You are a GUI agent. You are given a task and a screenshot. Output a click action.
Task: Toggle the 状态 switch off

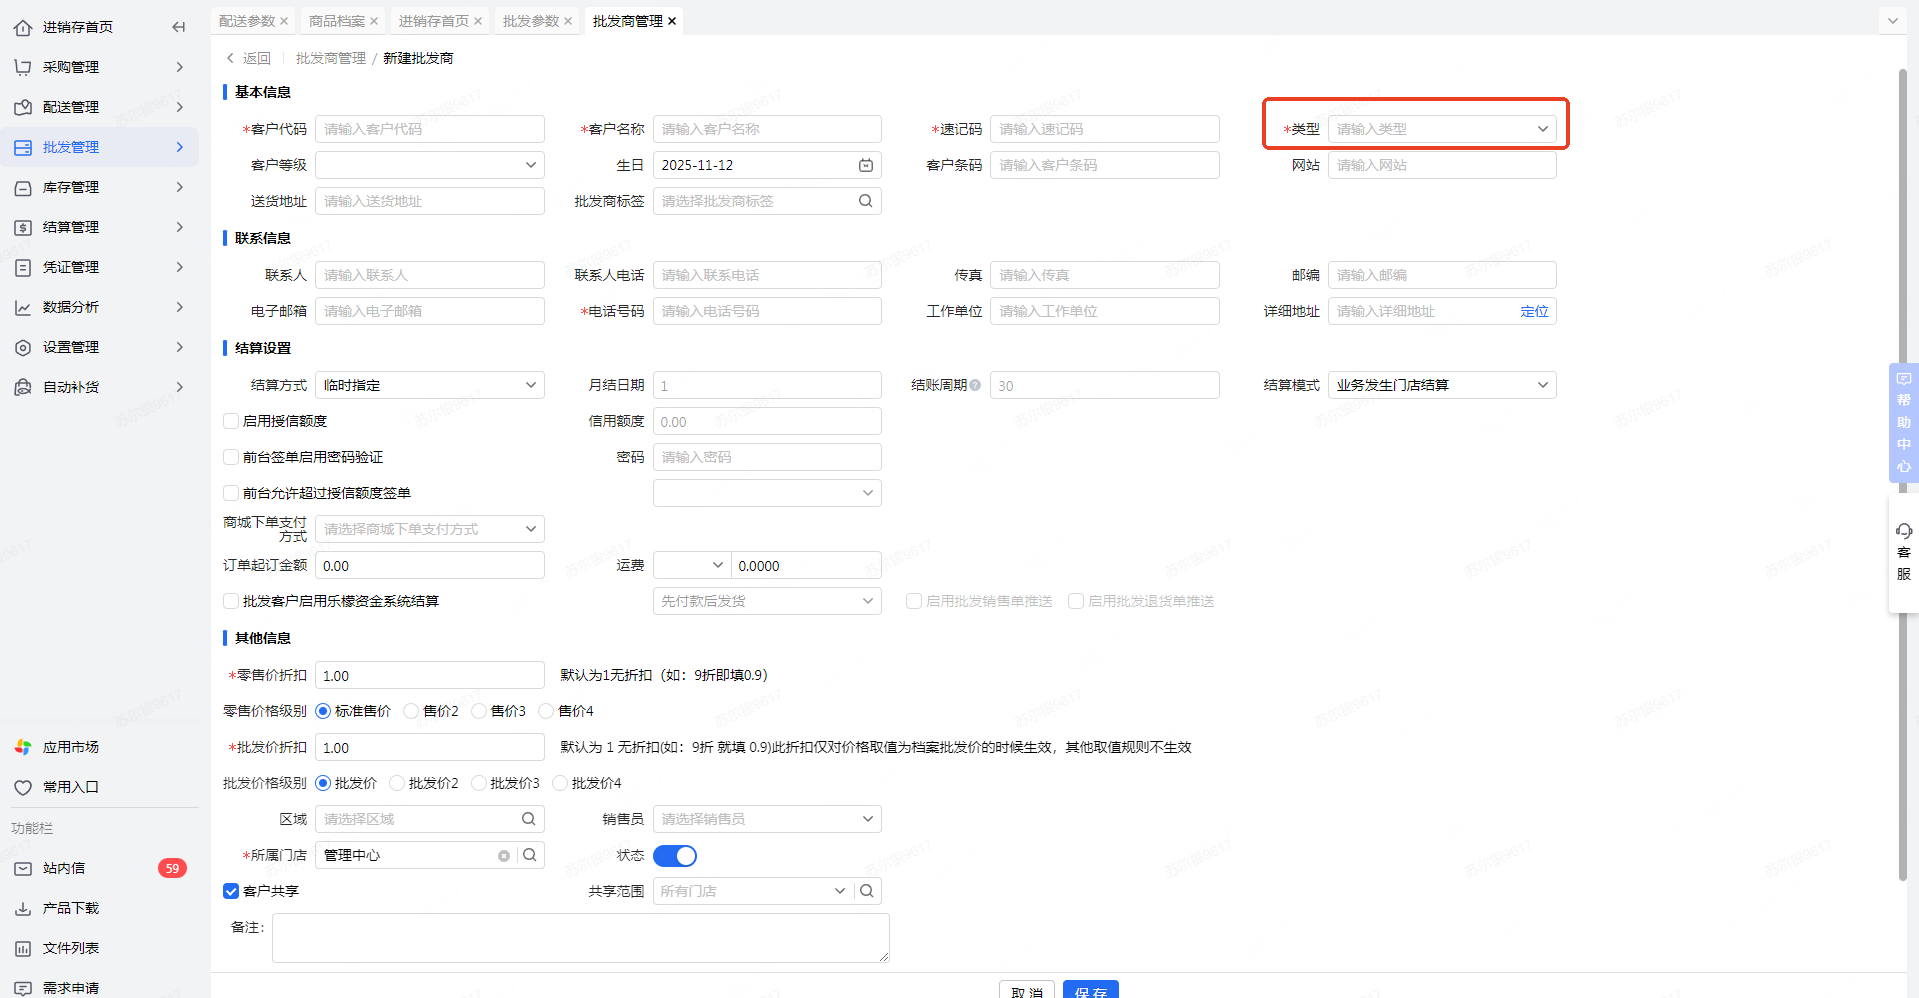coord(675,856)
